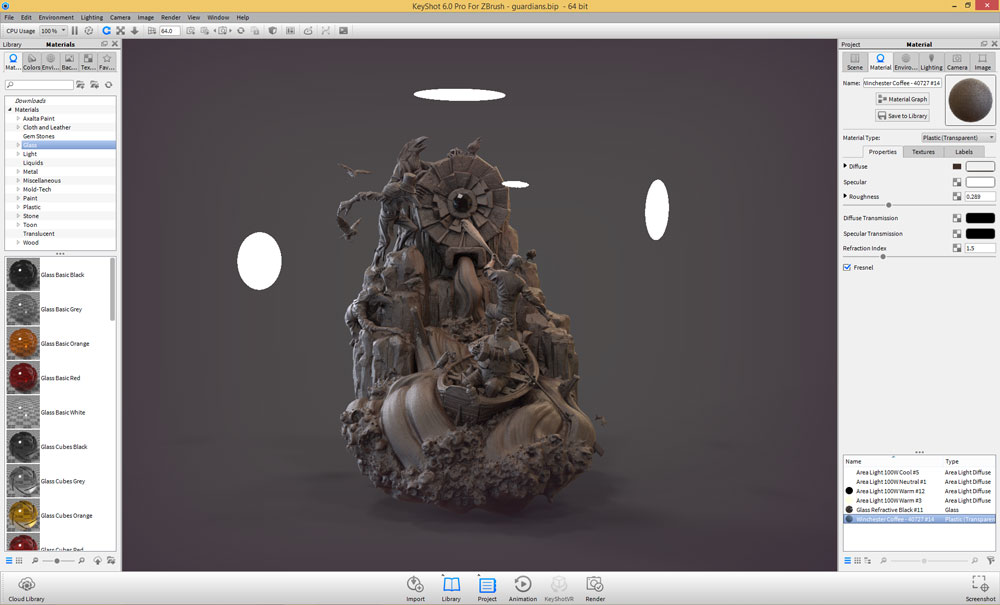
Task: Click the down arrow icon in toolbar
Action: point(135,31)
